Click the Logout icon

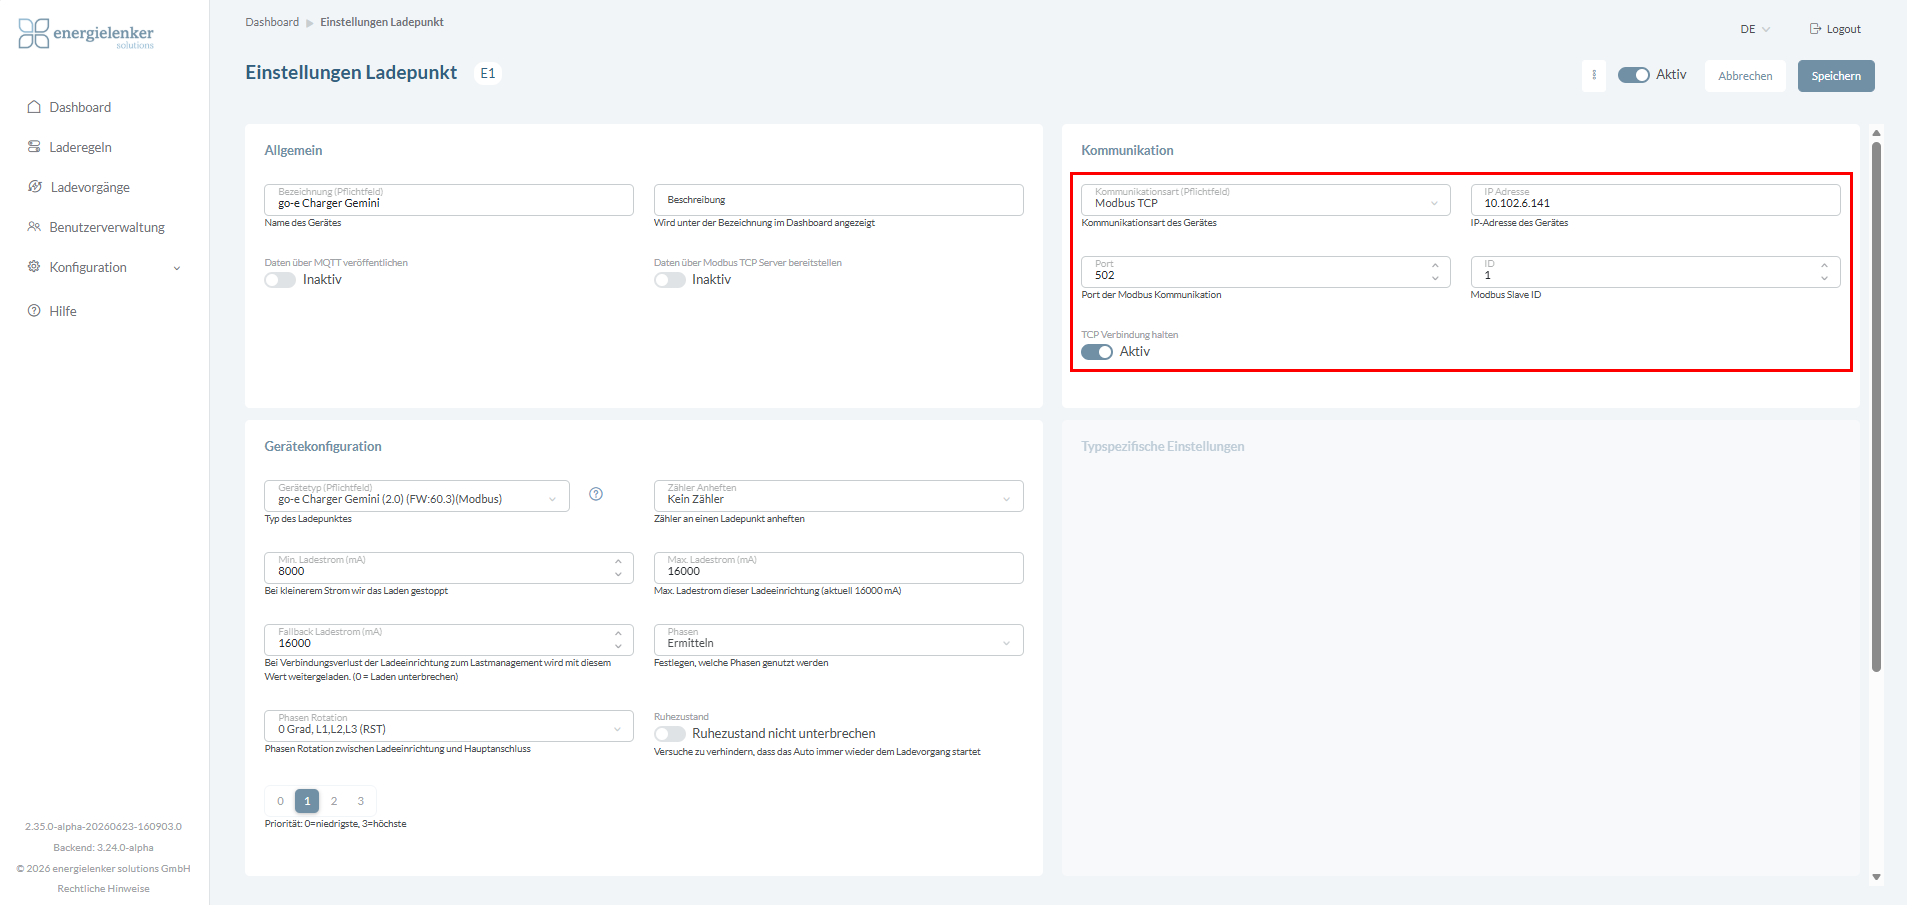coord(1815,29)
